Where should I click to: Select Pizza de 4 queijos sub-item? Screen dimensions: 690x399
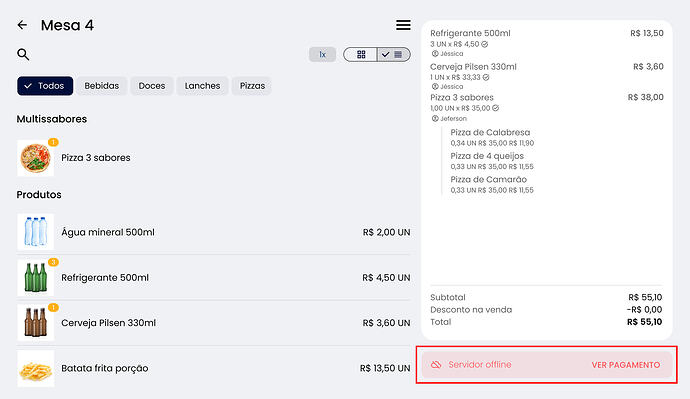click(492, 161)
